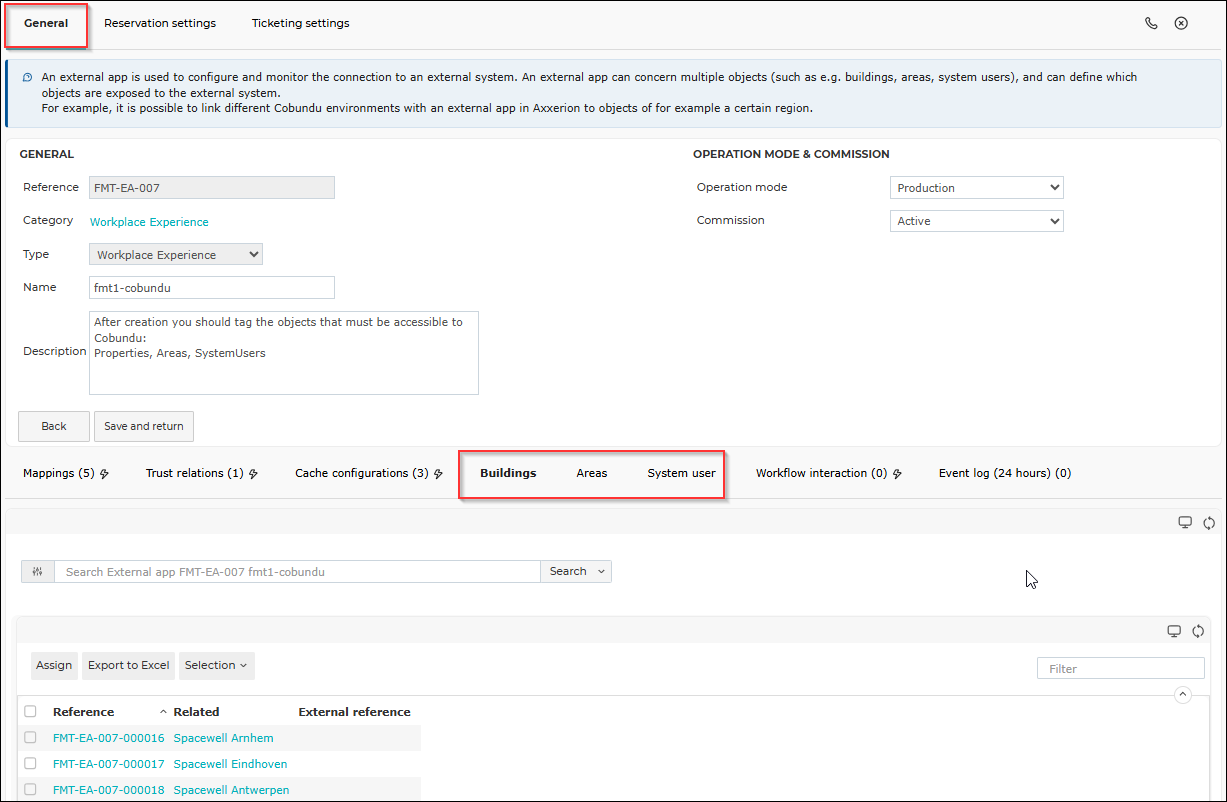Click Export to Excel
Viewport: 1227px width, 802px height.
tap(128, 666)
